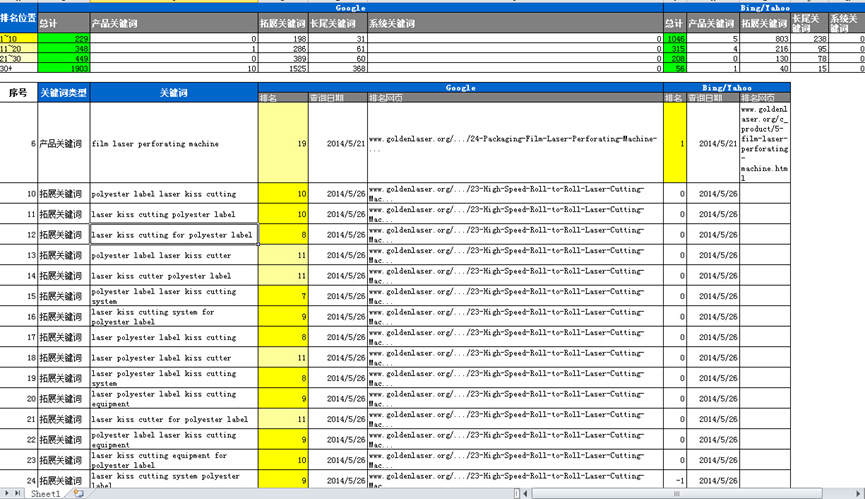Click the Bing/Yahoo green total cell 1046

point(674,39)
